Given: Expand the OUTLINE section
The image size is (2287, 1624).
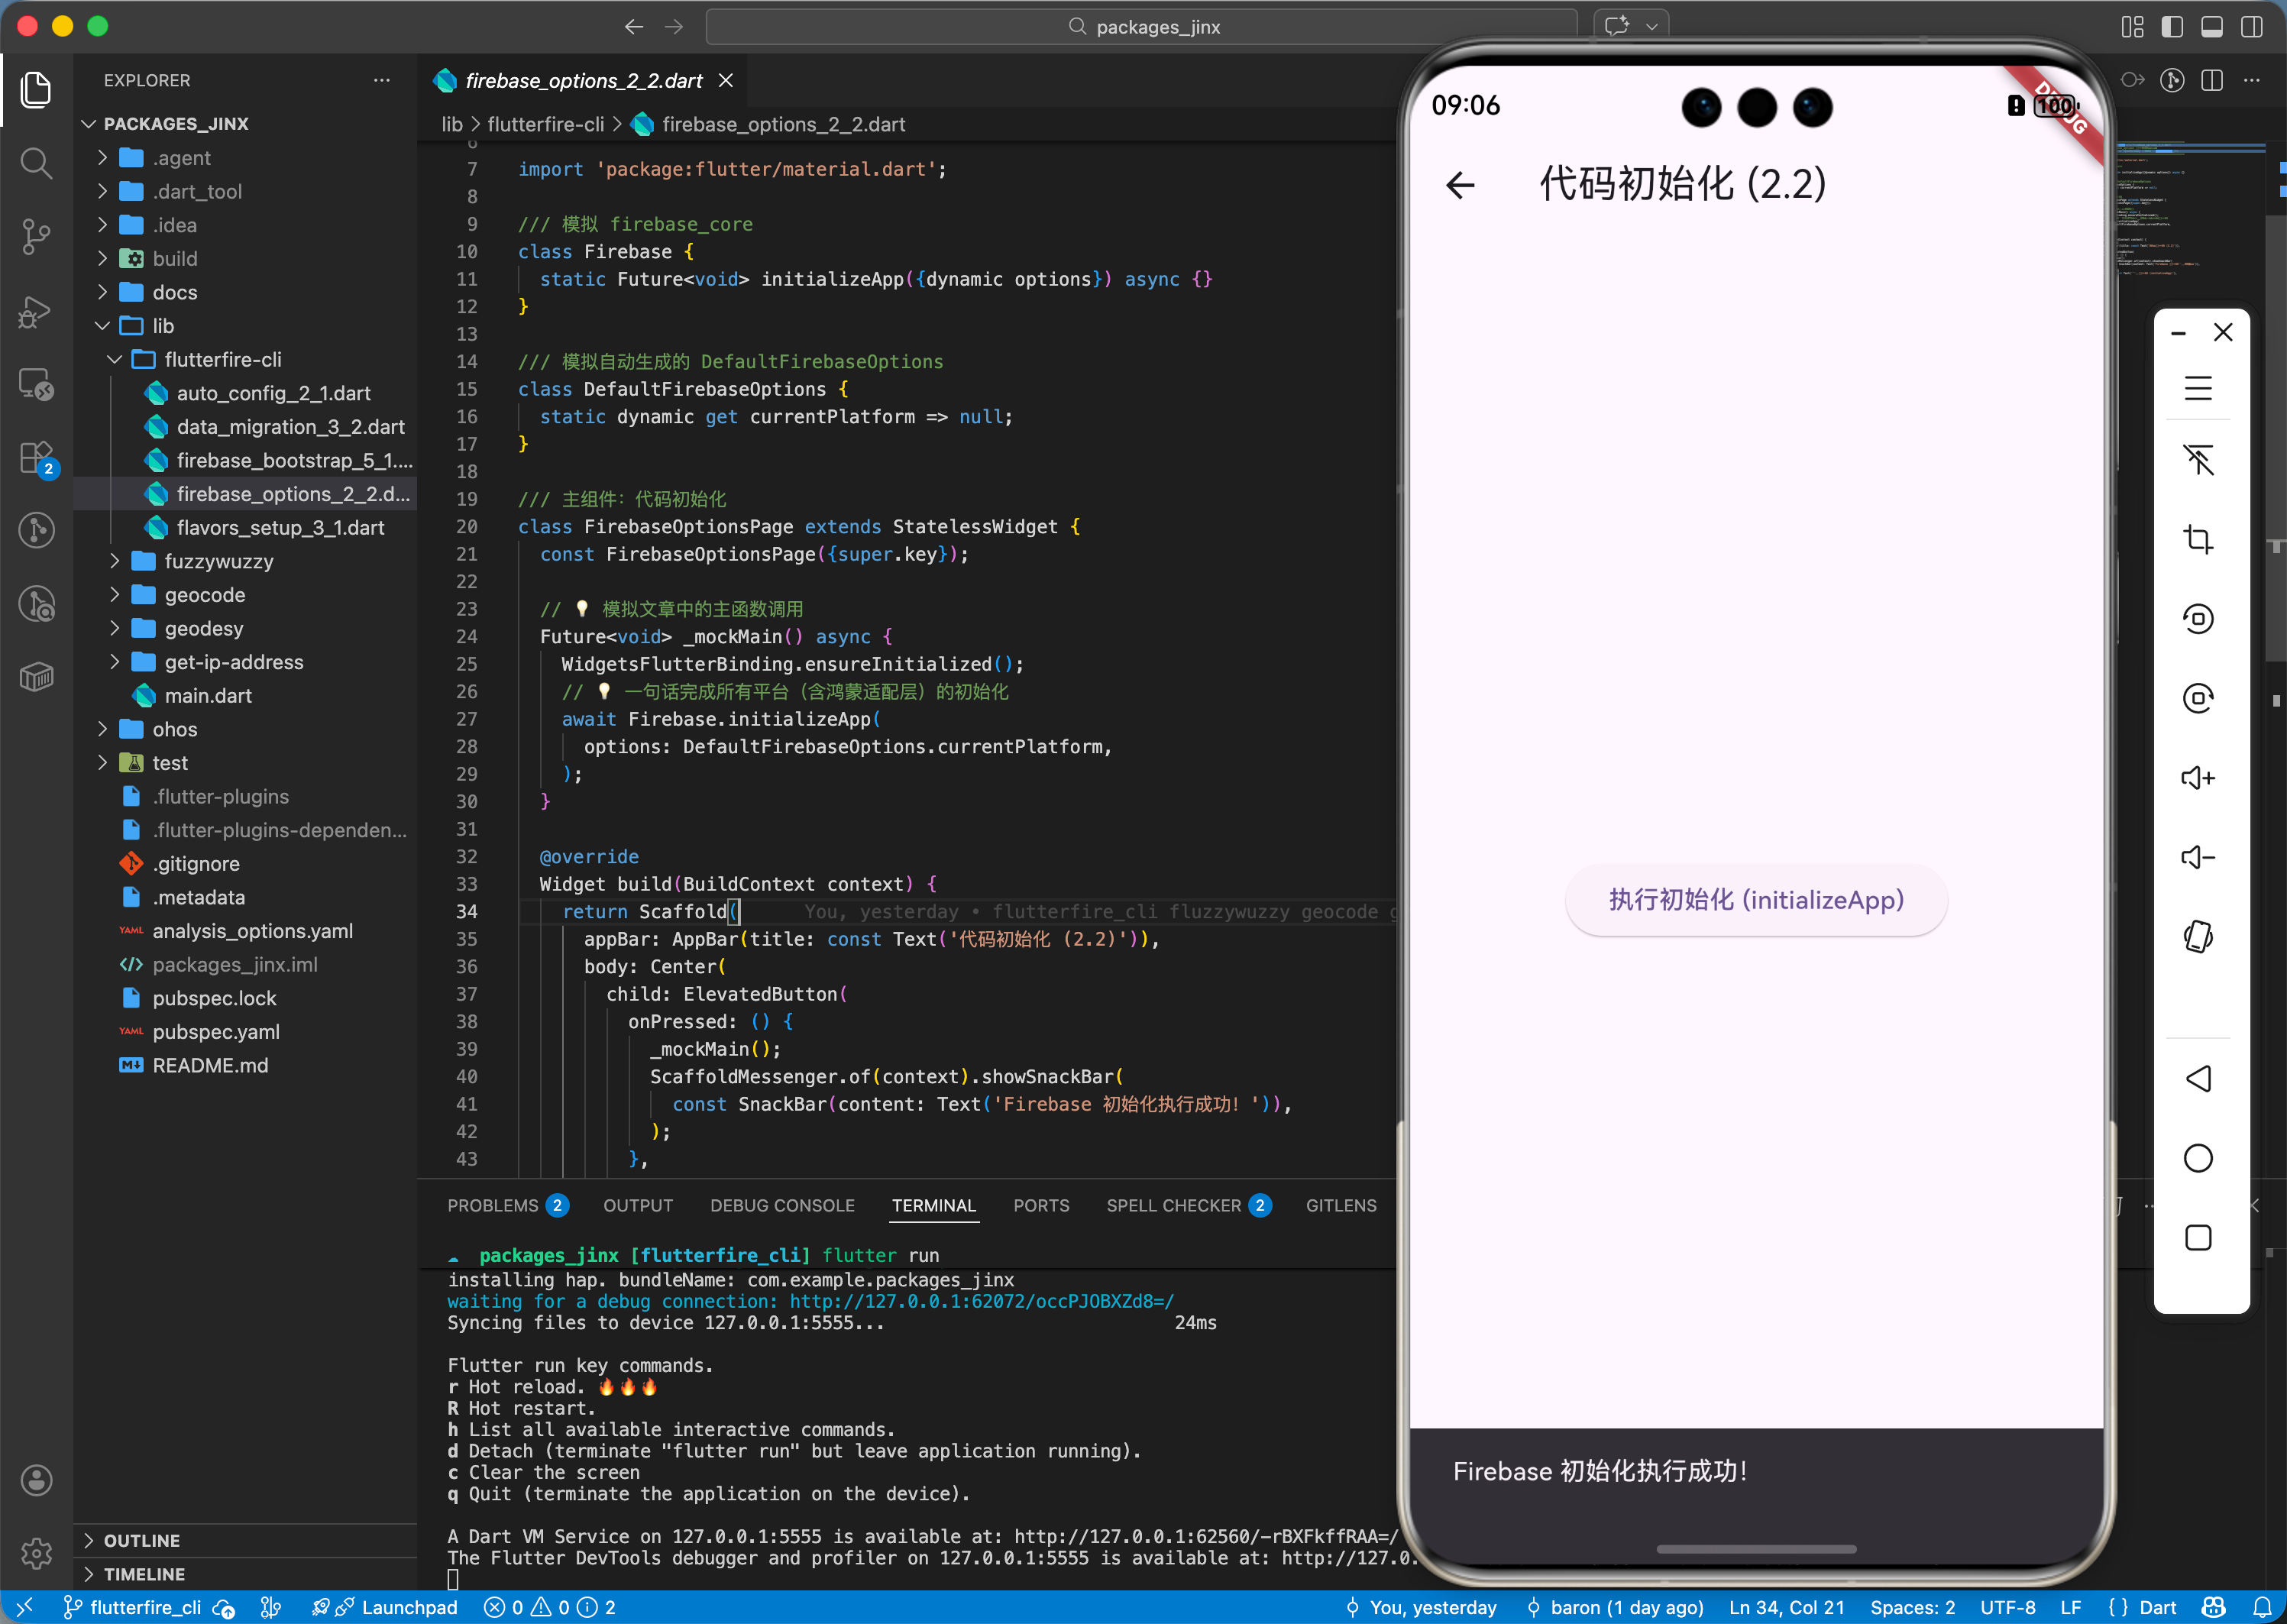Looking at the screenshot, I should click(142, 1540).
